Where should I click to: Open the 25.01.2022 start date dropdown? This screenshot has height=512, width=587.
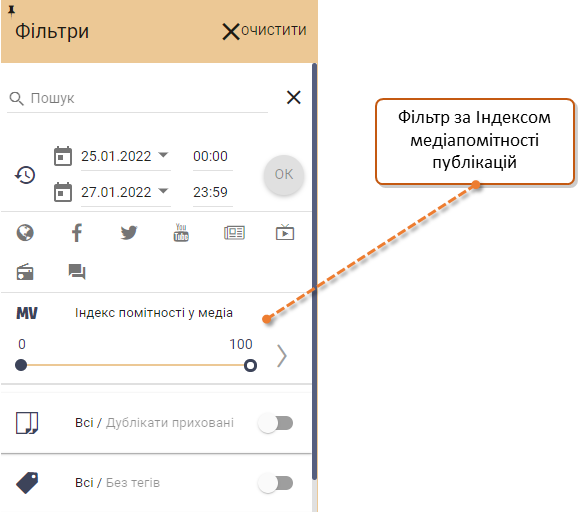click(x=163, y=155)
